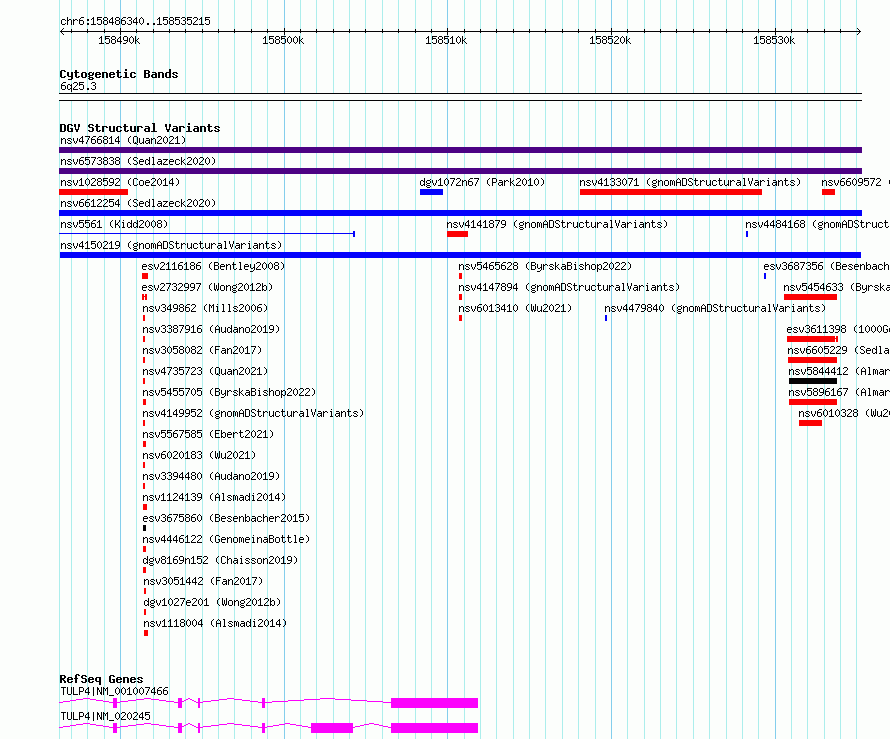Screen dimensions: 890x739
Task: Click the dgv1072n67 (Park2010) blue bar
Action: coord(431,192)
